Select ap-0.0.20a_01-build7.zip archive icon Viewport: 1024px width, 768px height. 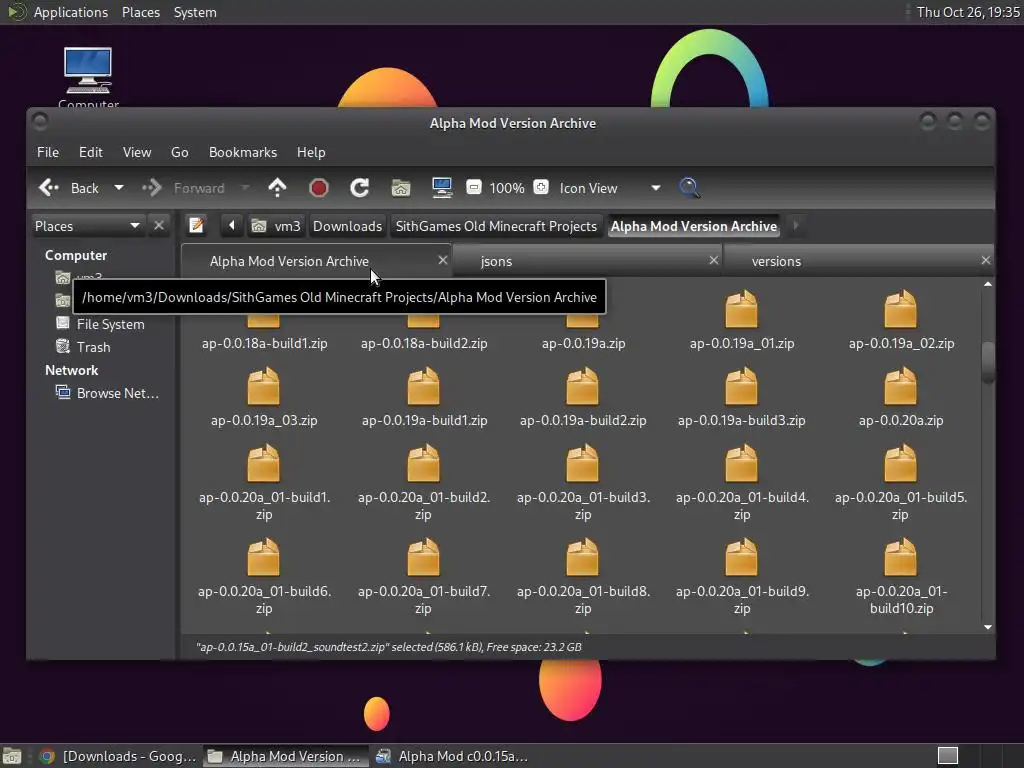(x=423, y=557)
